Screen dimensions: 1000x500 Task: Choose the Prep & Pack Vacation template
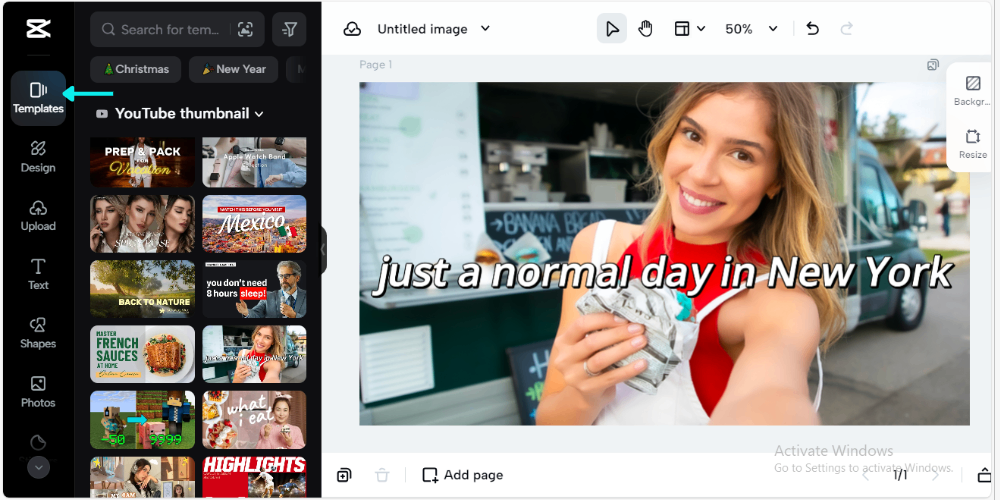coord(142,162)
